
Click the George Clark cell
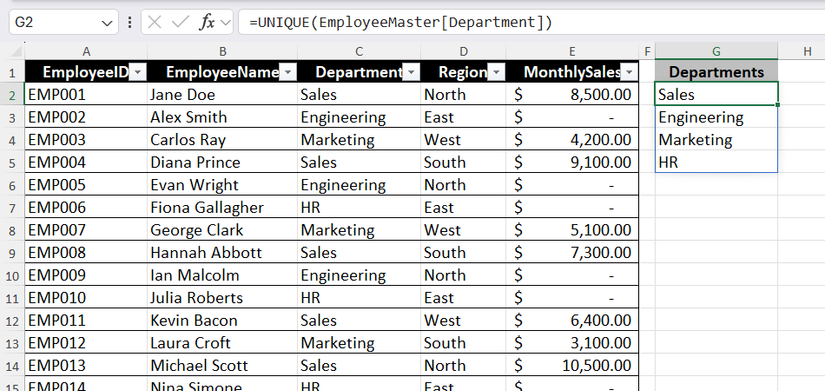[223, 230]
